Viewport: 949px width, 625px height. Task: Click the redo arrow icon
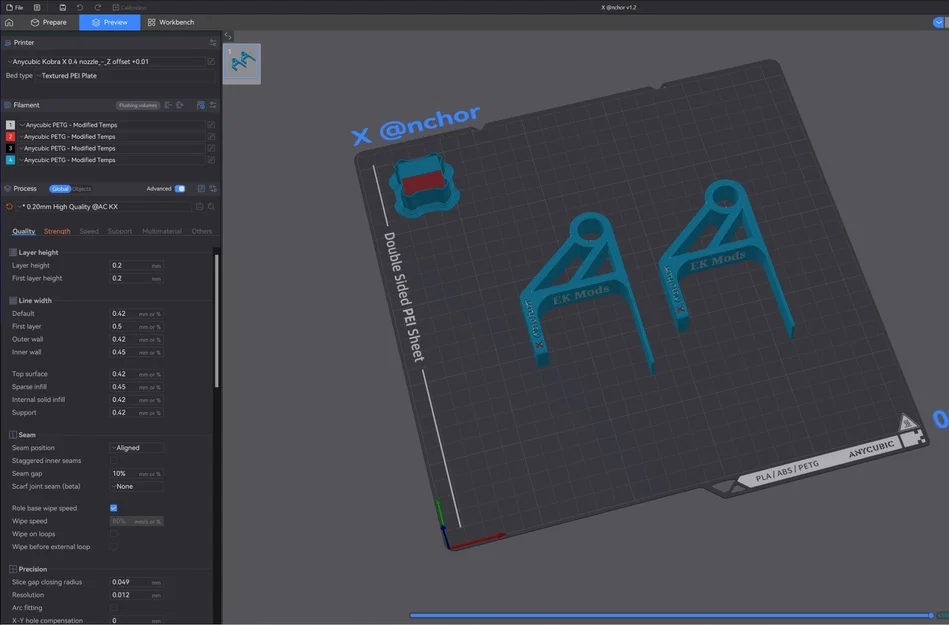point(97,7)
